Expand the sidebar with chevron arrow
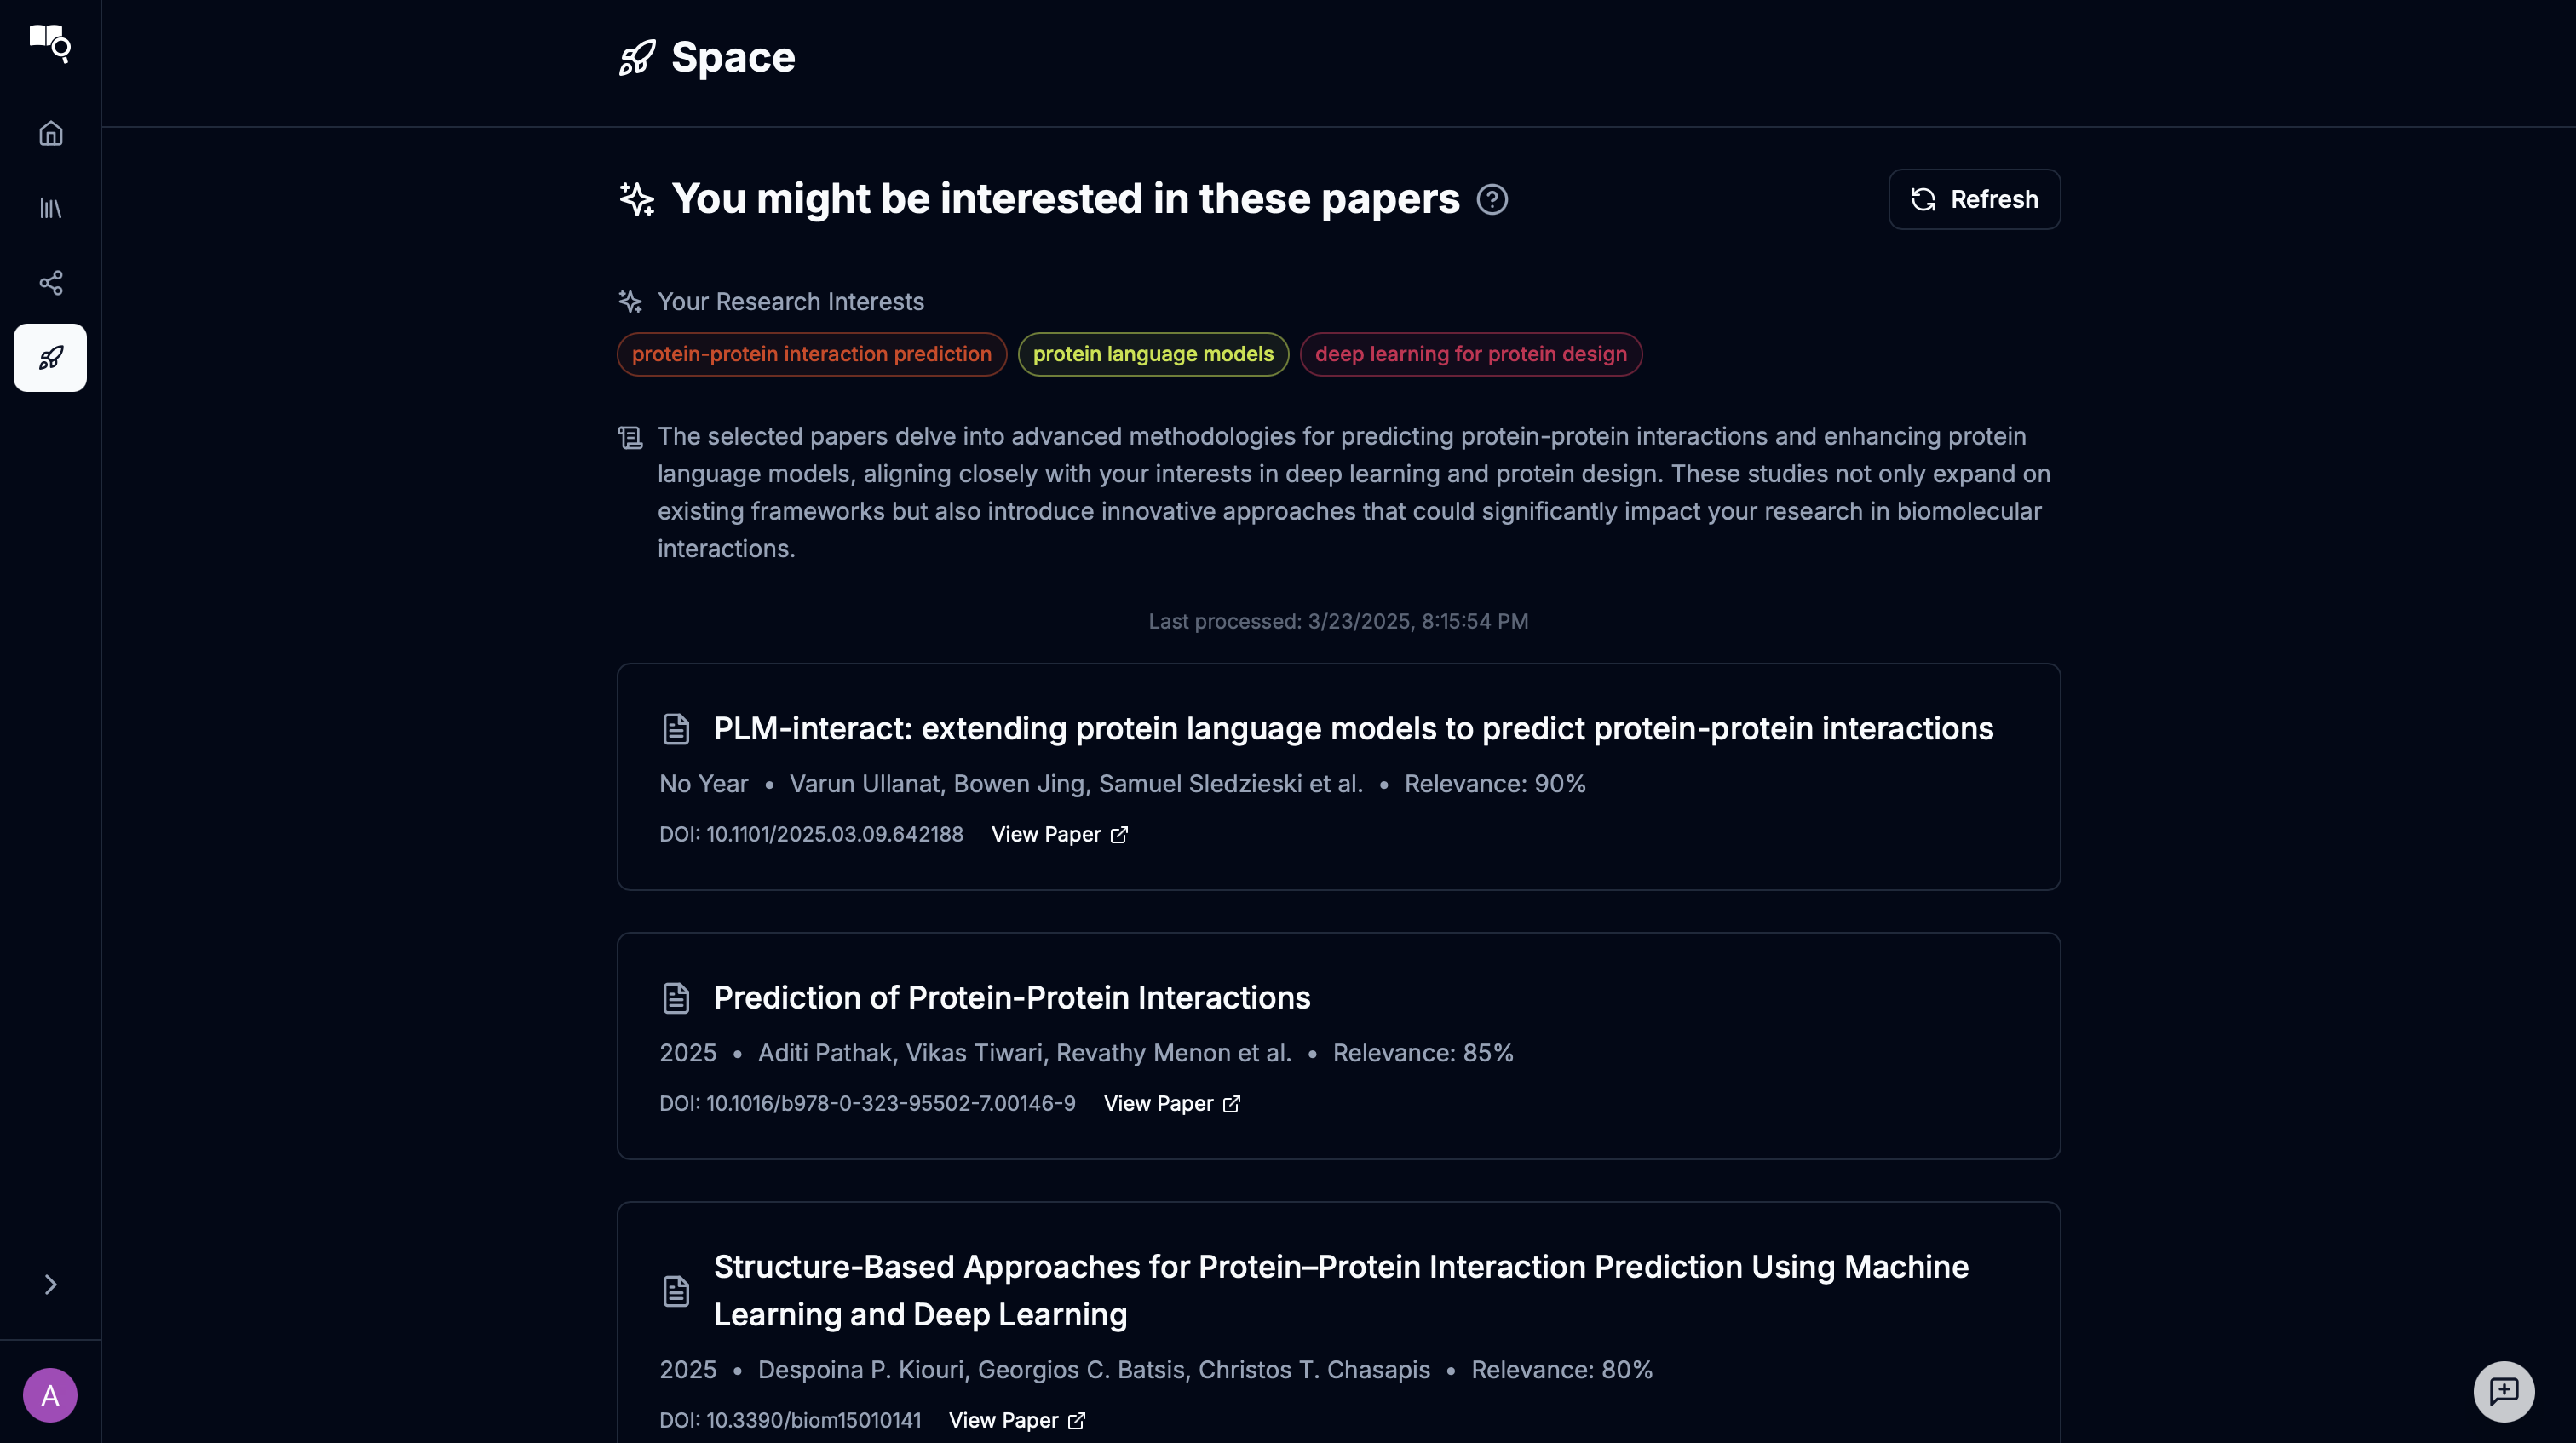Screen dimensions: 2576x1443 (x=50, y=1284)
